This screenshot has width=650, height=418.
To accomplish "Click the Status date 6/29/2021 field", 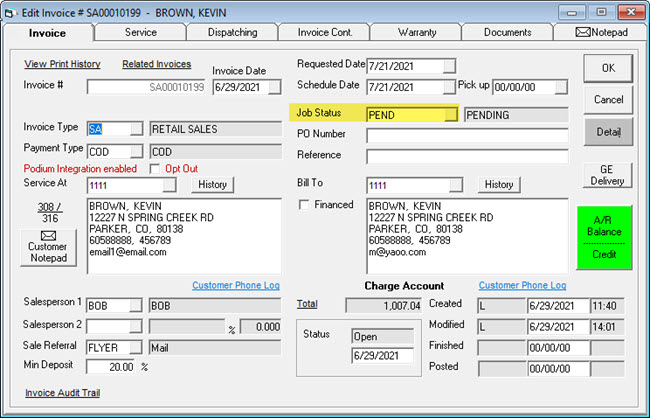I will point(382,356).
